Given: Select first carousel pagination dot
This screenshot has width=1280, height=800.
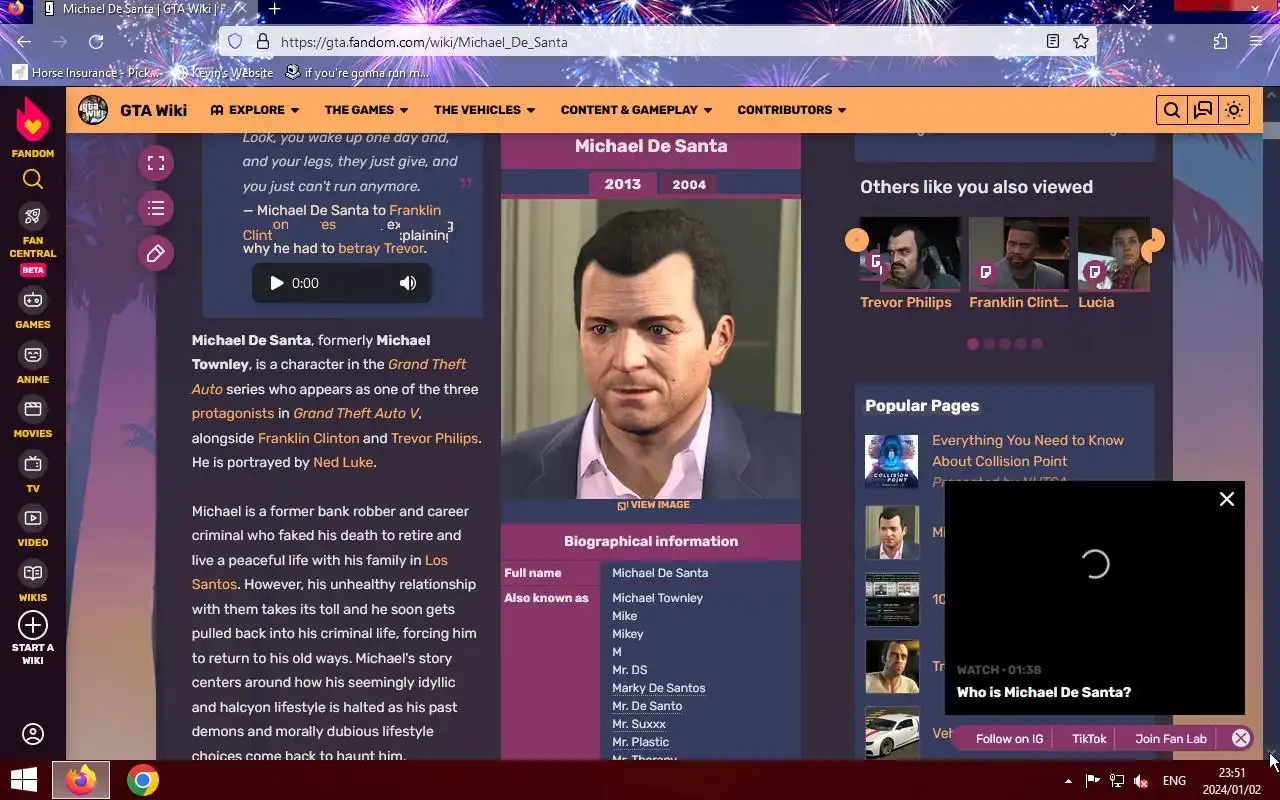Looking at the screenshot, I should [x=973, y=344].
